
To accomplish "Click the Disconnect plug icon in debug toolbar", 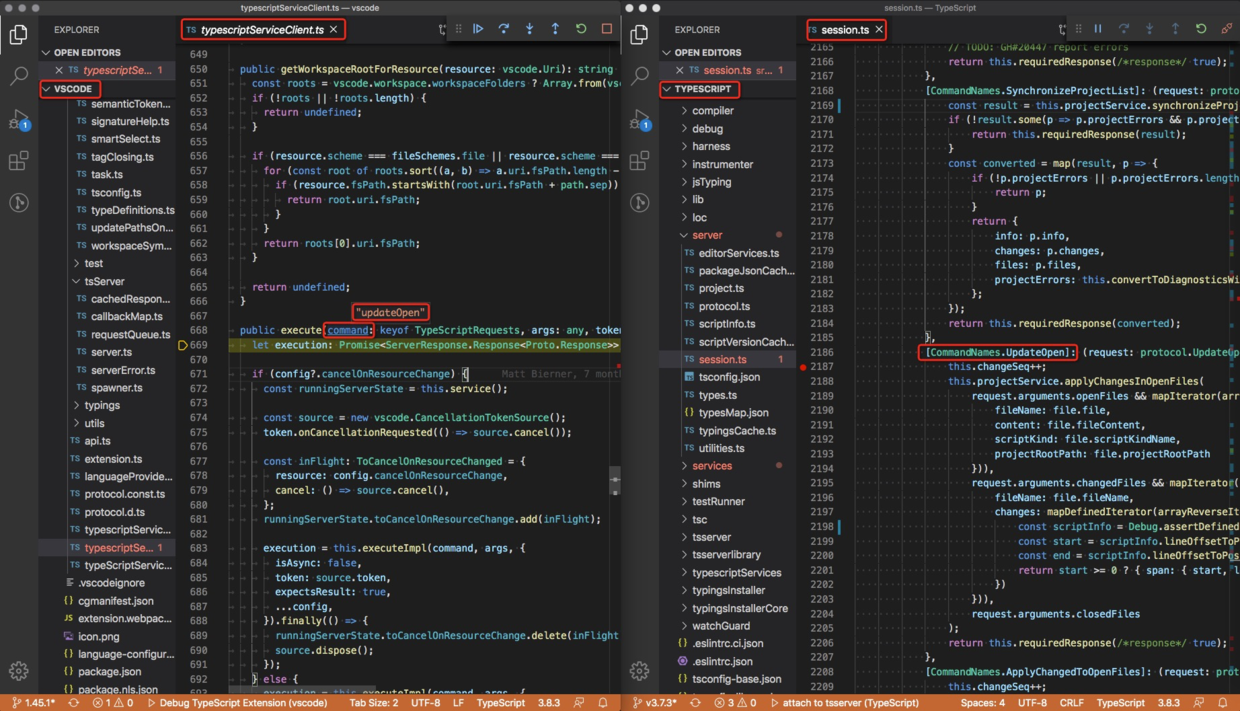I will (x=1227, y=29).
